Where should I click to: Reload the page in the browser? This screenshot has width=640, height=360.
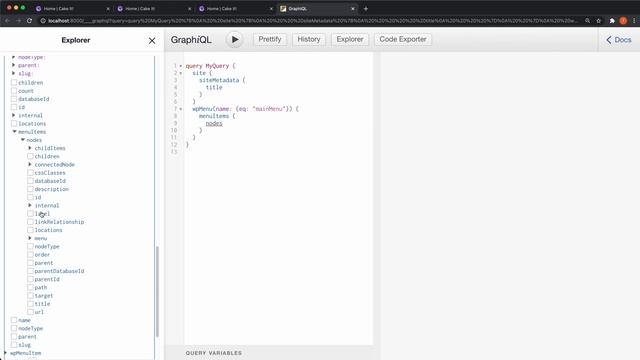point(29,20)
